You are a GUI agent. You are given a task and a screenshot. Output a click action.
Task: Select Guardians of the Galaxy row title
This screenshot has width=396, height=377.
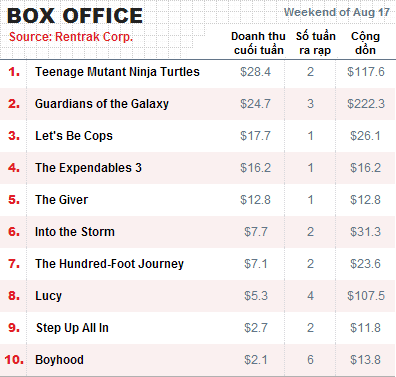tap(102, 104)
